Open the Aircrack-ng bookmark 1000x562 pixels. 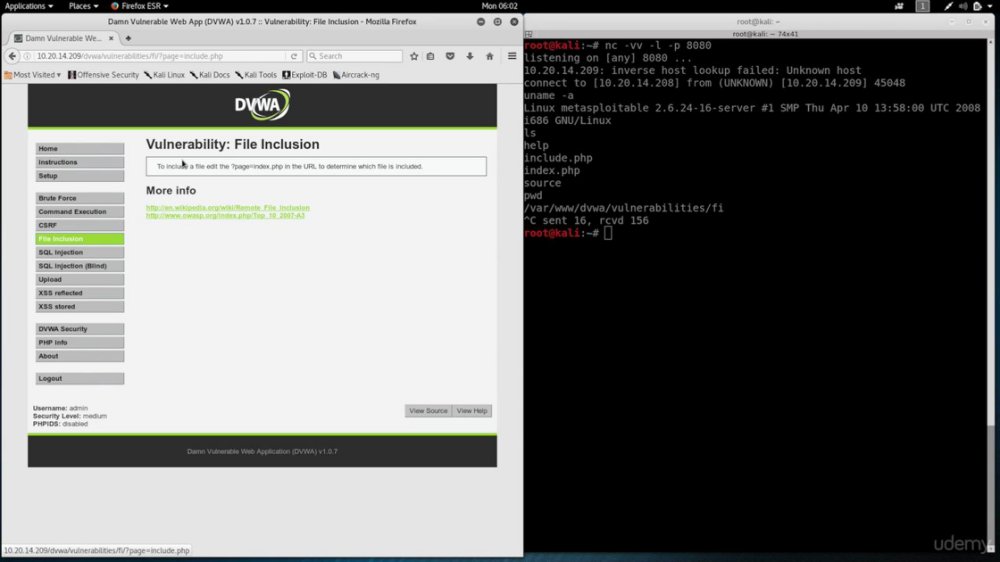tap(356, 75)
